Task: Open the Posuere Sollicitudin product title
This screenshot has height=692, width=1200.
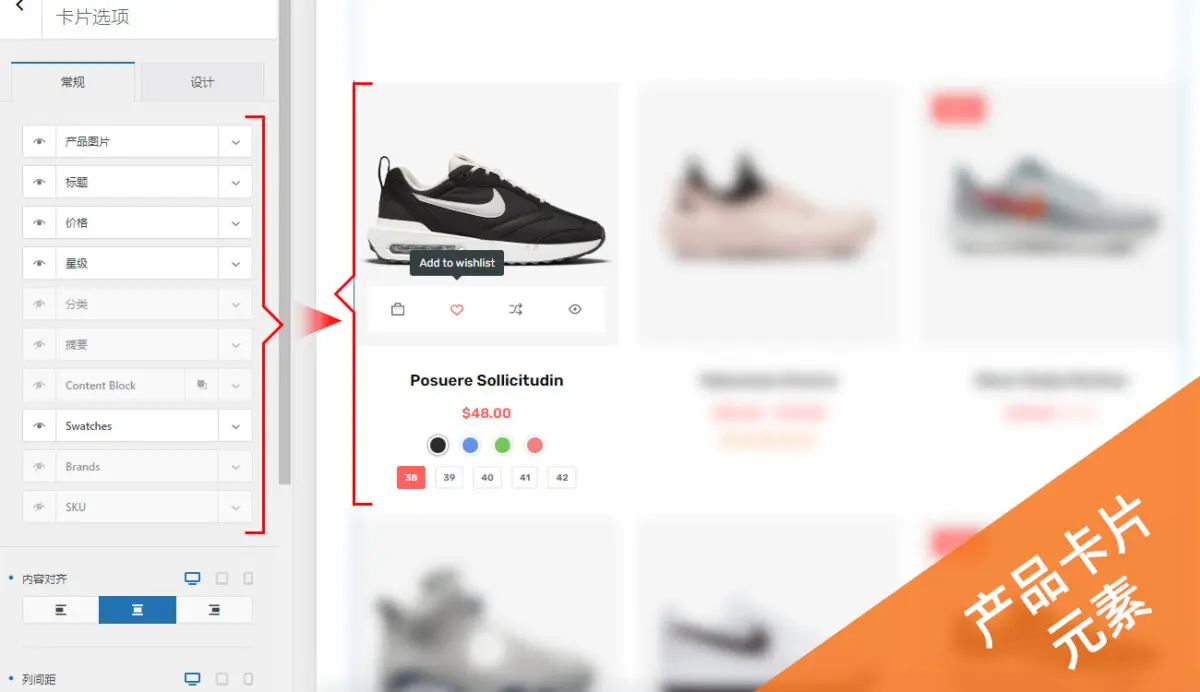Action: (x=486, y=380)
